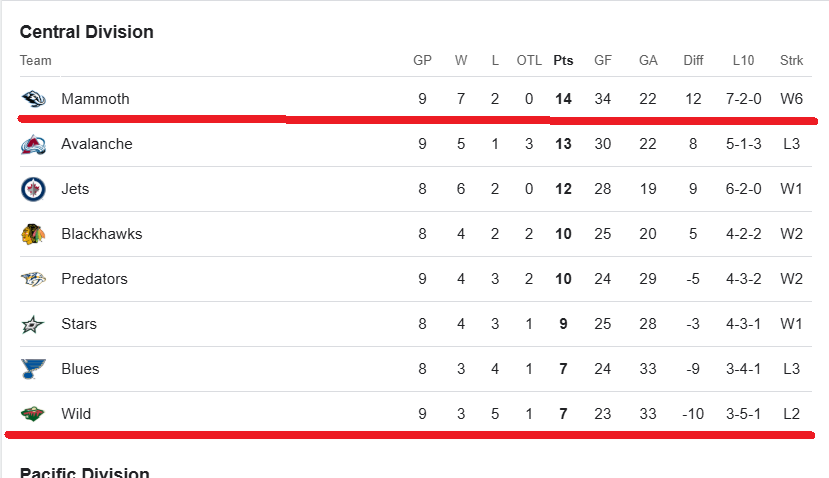Click the GP column header
829x478 pixels.
tap(422, 60)
